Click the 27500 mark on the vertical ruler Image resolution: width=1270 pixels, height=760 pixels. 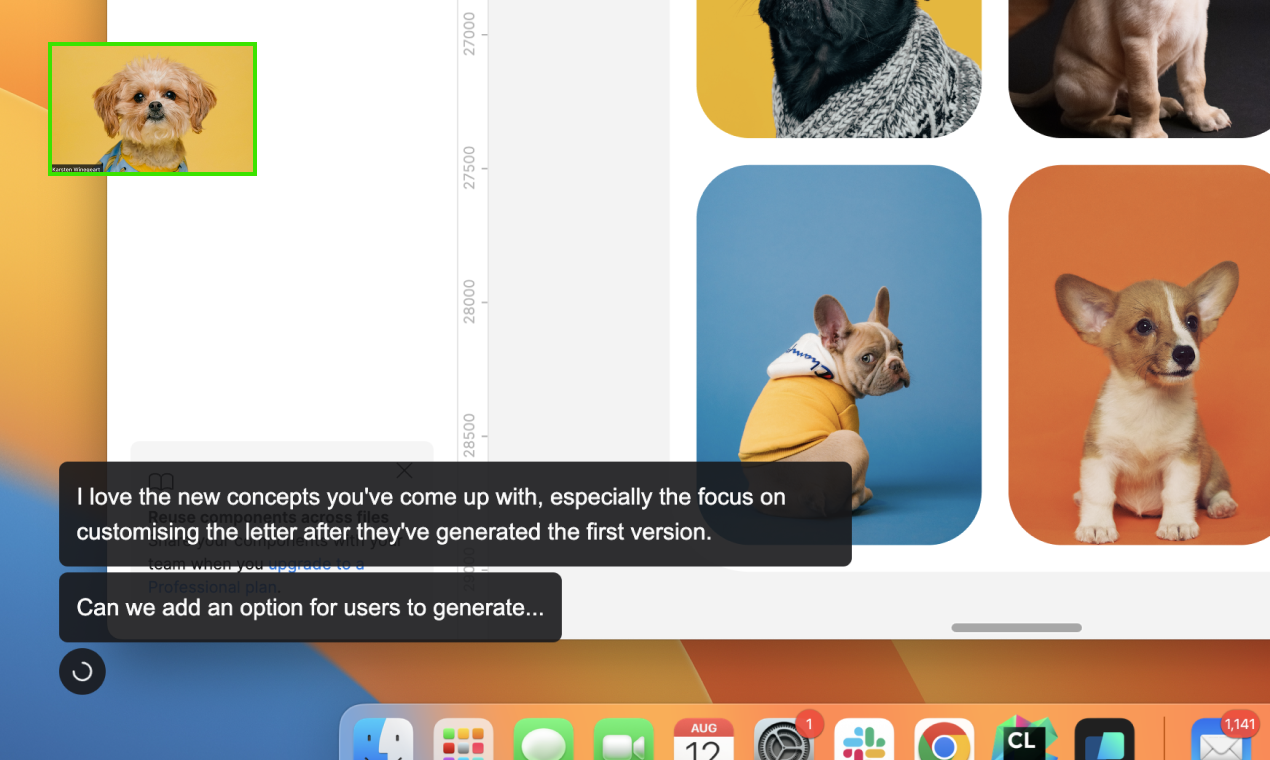coord(470,168)
